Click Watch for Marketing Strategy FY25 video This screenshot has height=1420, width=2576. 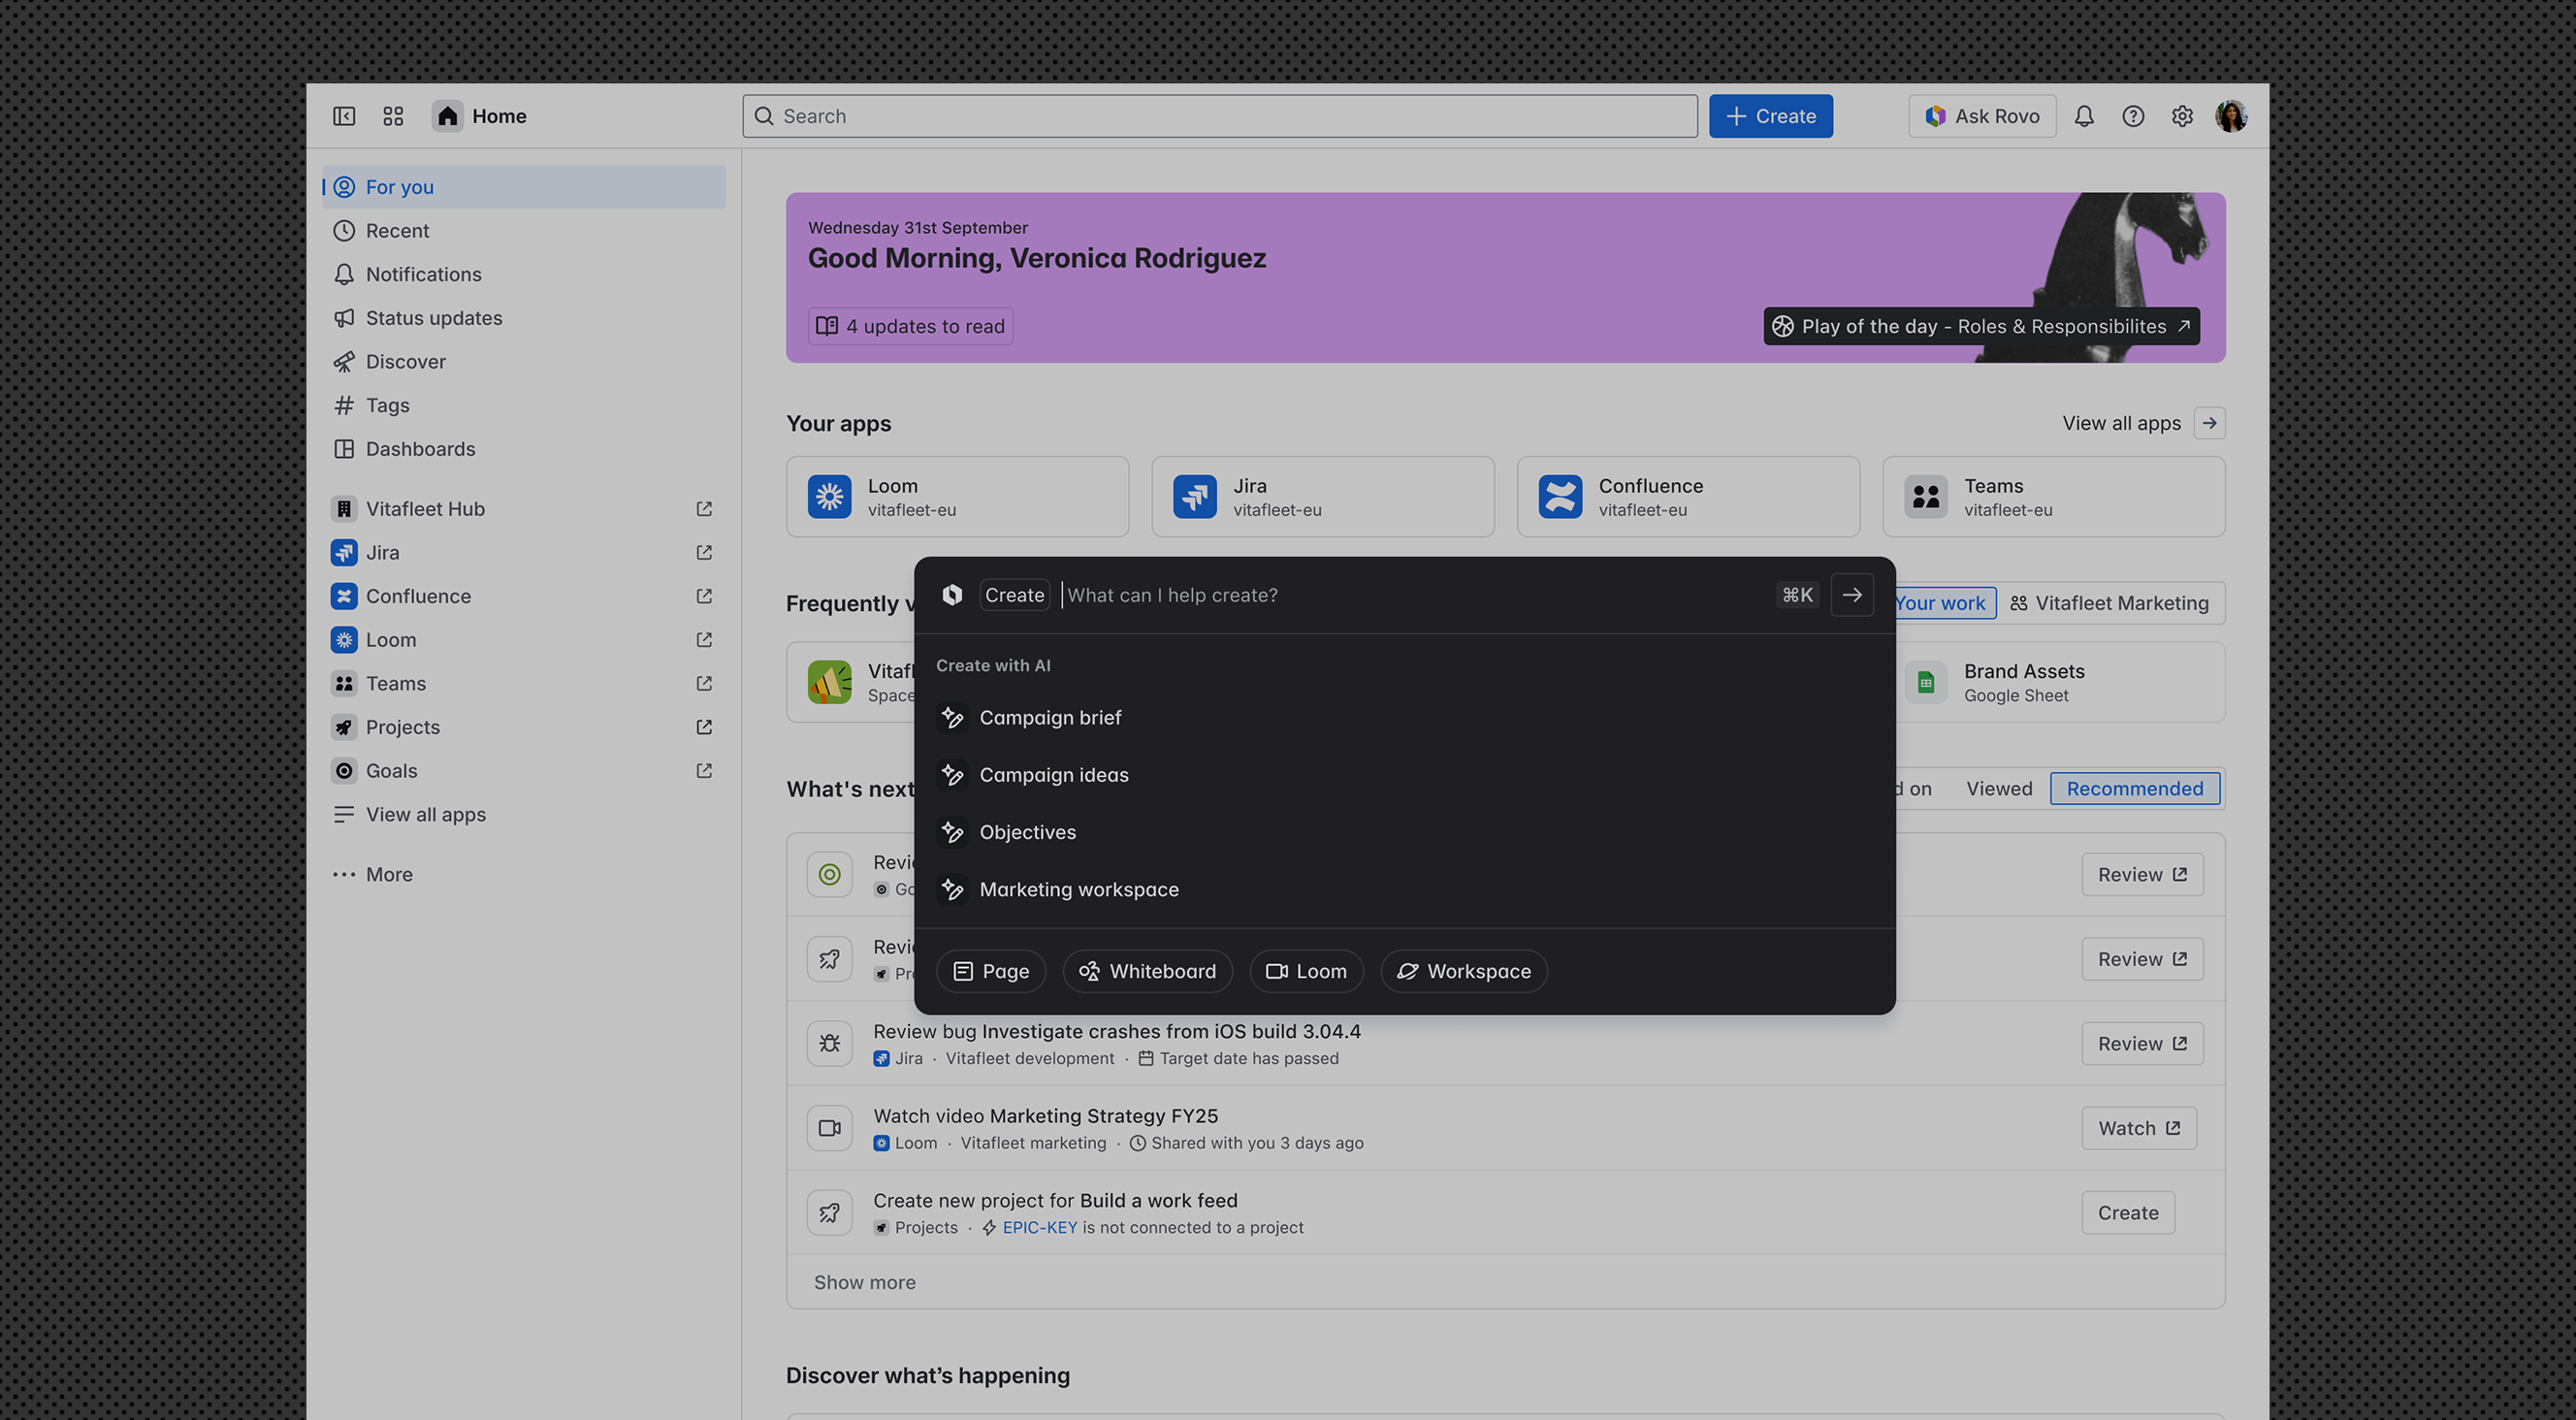[x=2138, y=1128]
